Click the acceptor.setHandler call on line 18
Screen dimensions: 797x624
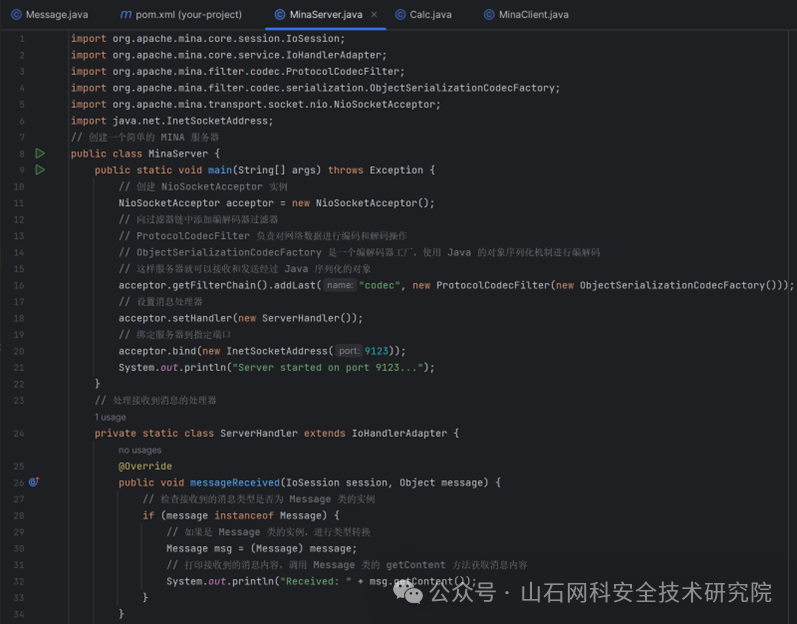tap(241, 318)
